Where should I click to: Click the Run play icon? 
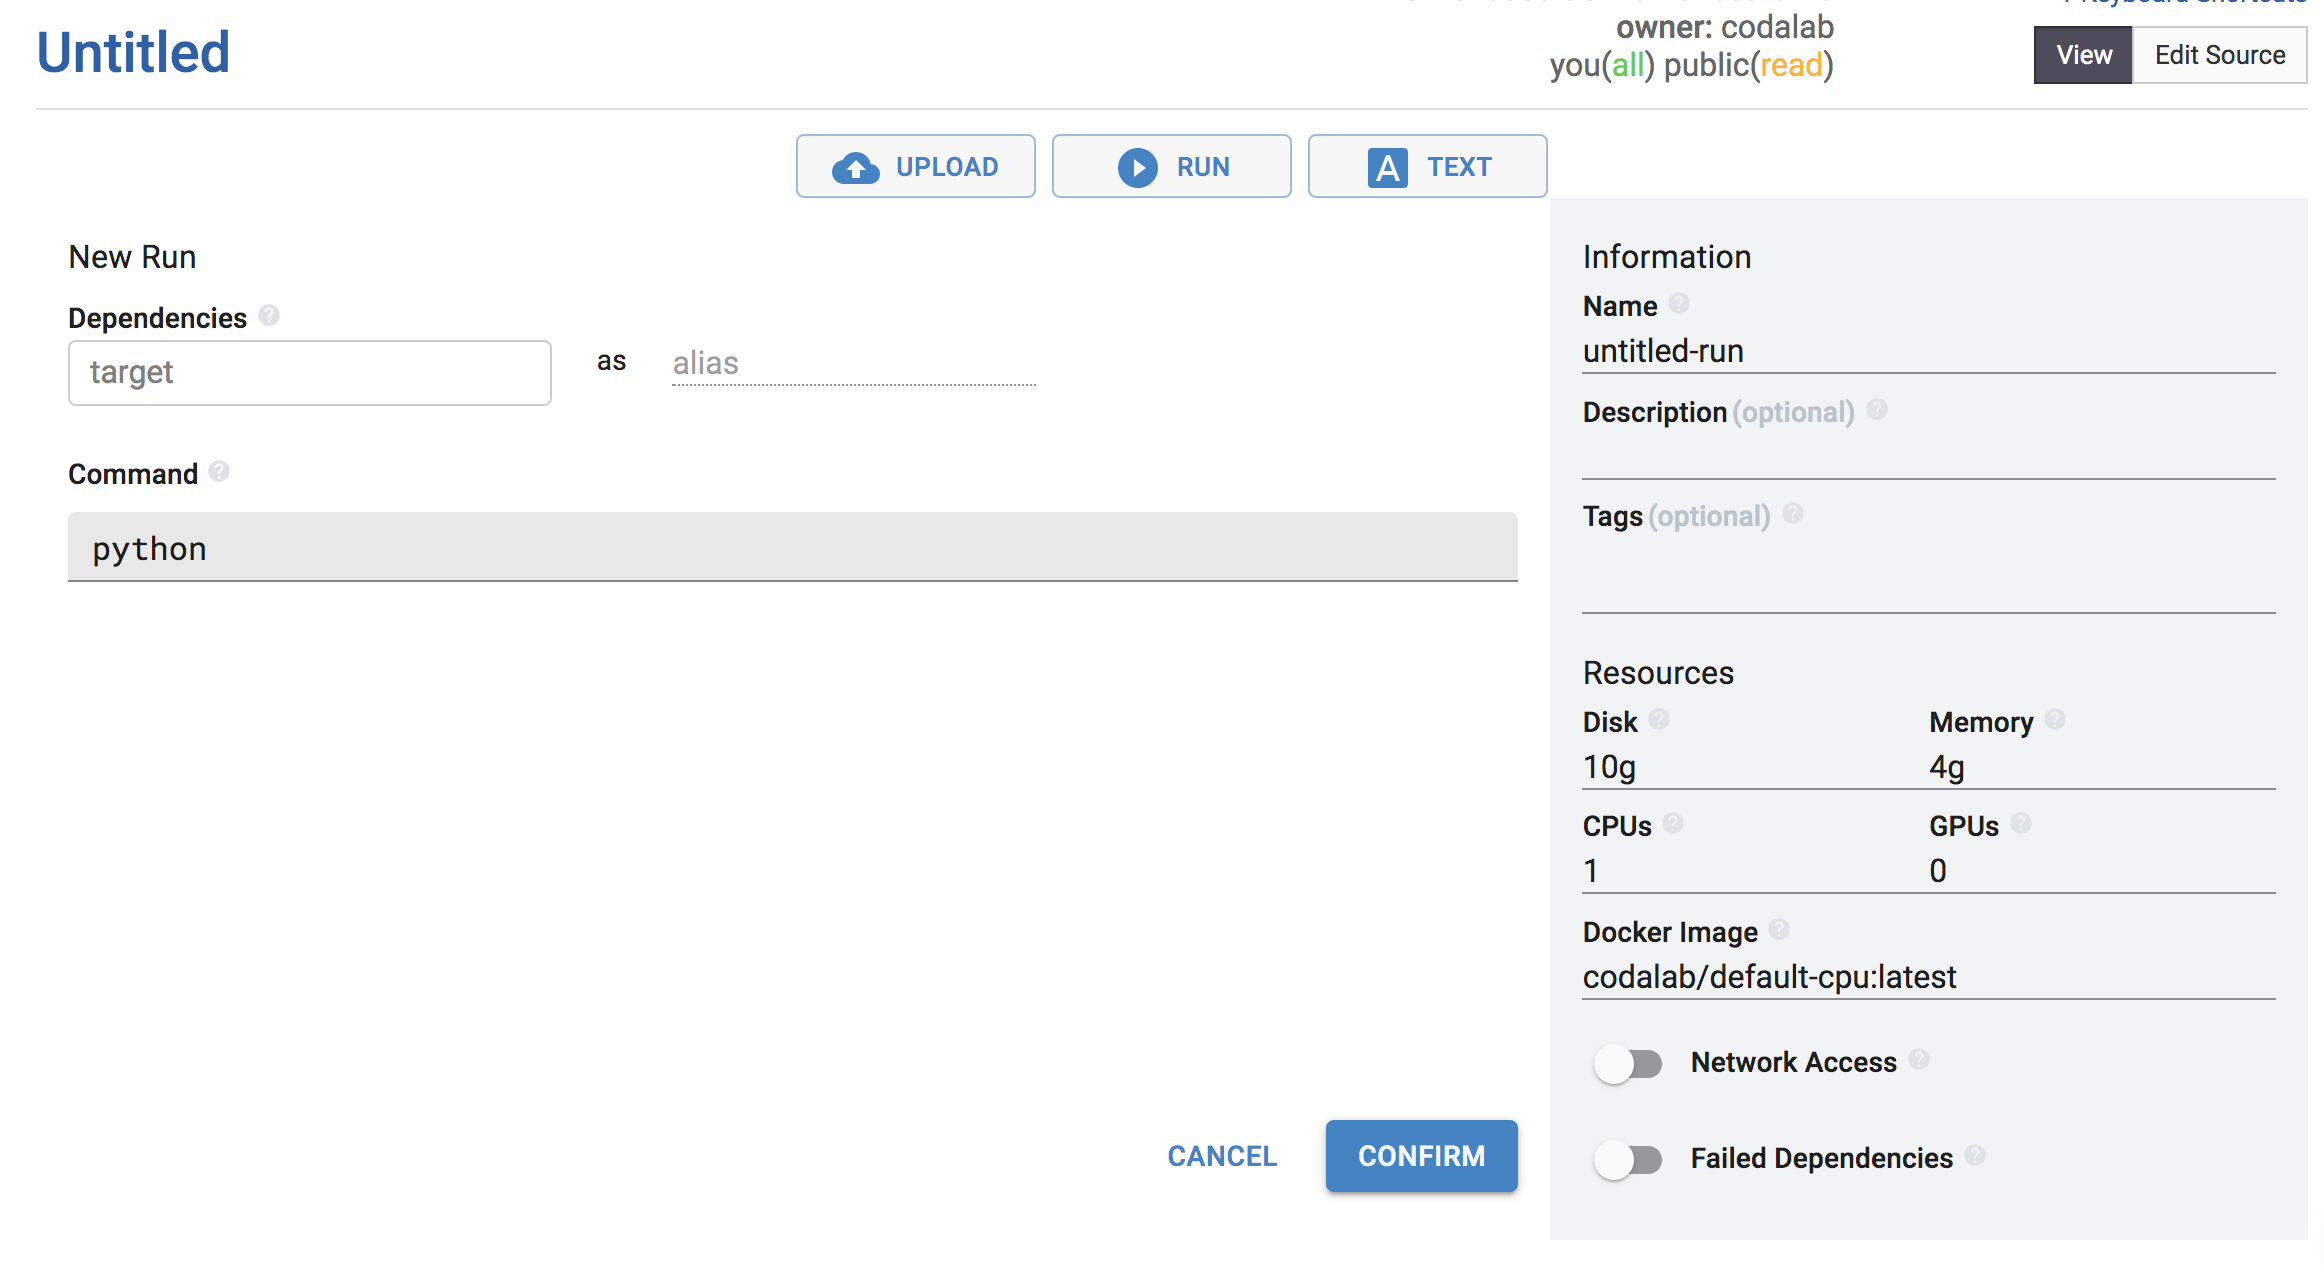(1137, 166)
